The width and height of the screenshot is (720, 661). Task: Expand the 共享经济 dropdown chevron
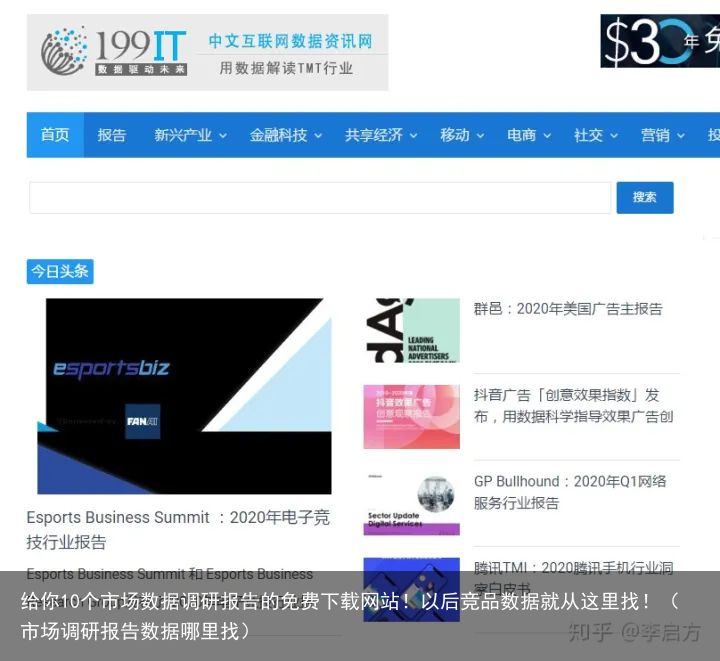point(413,136)
